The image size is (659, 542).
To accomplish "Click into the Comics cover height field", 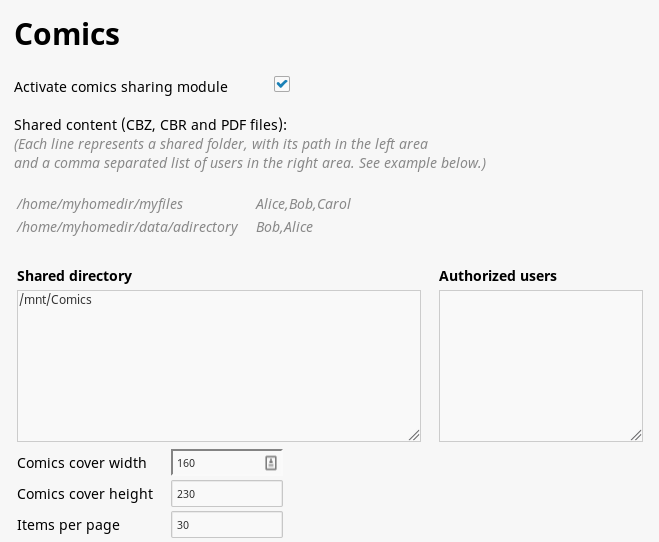I will click(x=227, y=494).
